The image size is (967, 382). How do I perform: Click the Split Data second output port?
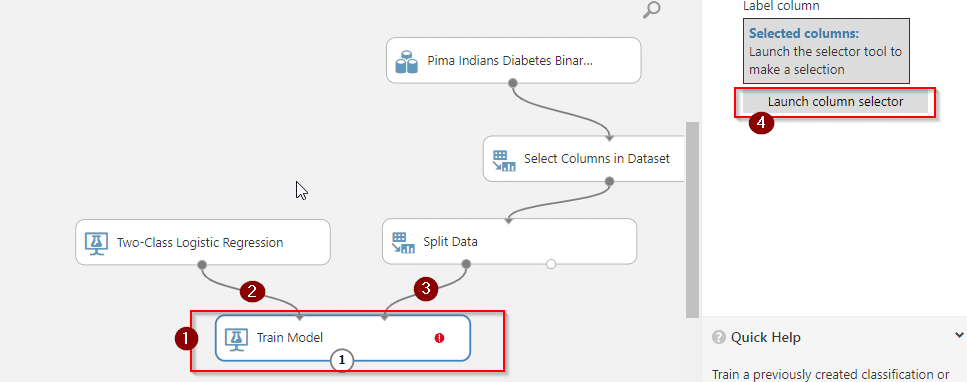pyautogui.click(x=551, y=264)
